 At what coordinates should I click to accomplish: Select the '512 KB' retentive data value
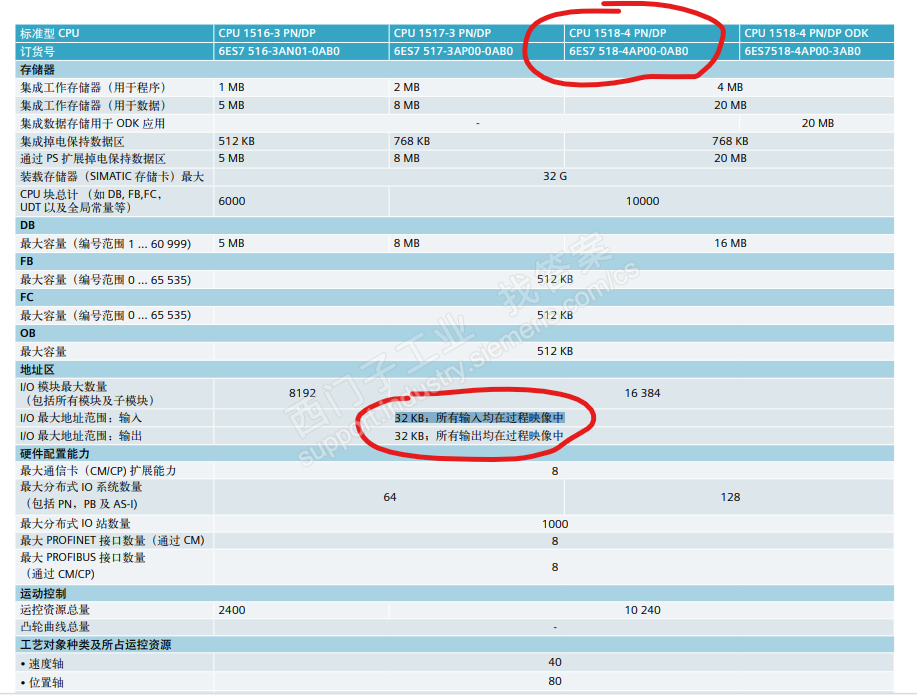[236, 141]
